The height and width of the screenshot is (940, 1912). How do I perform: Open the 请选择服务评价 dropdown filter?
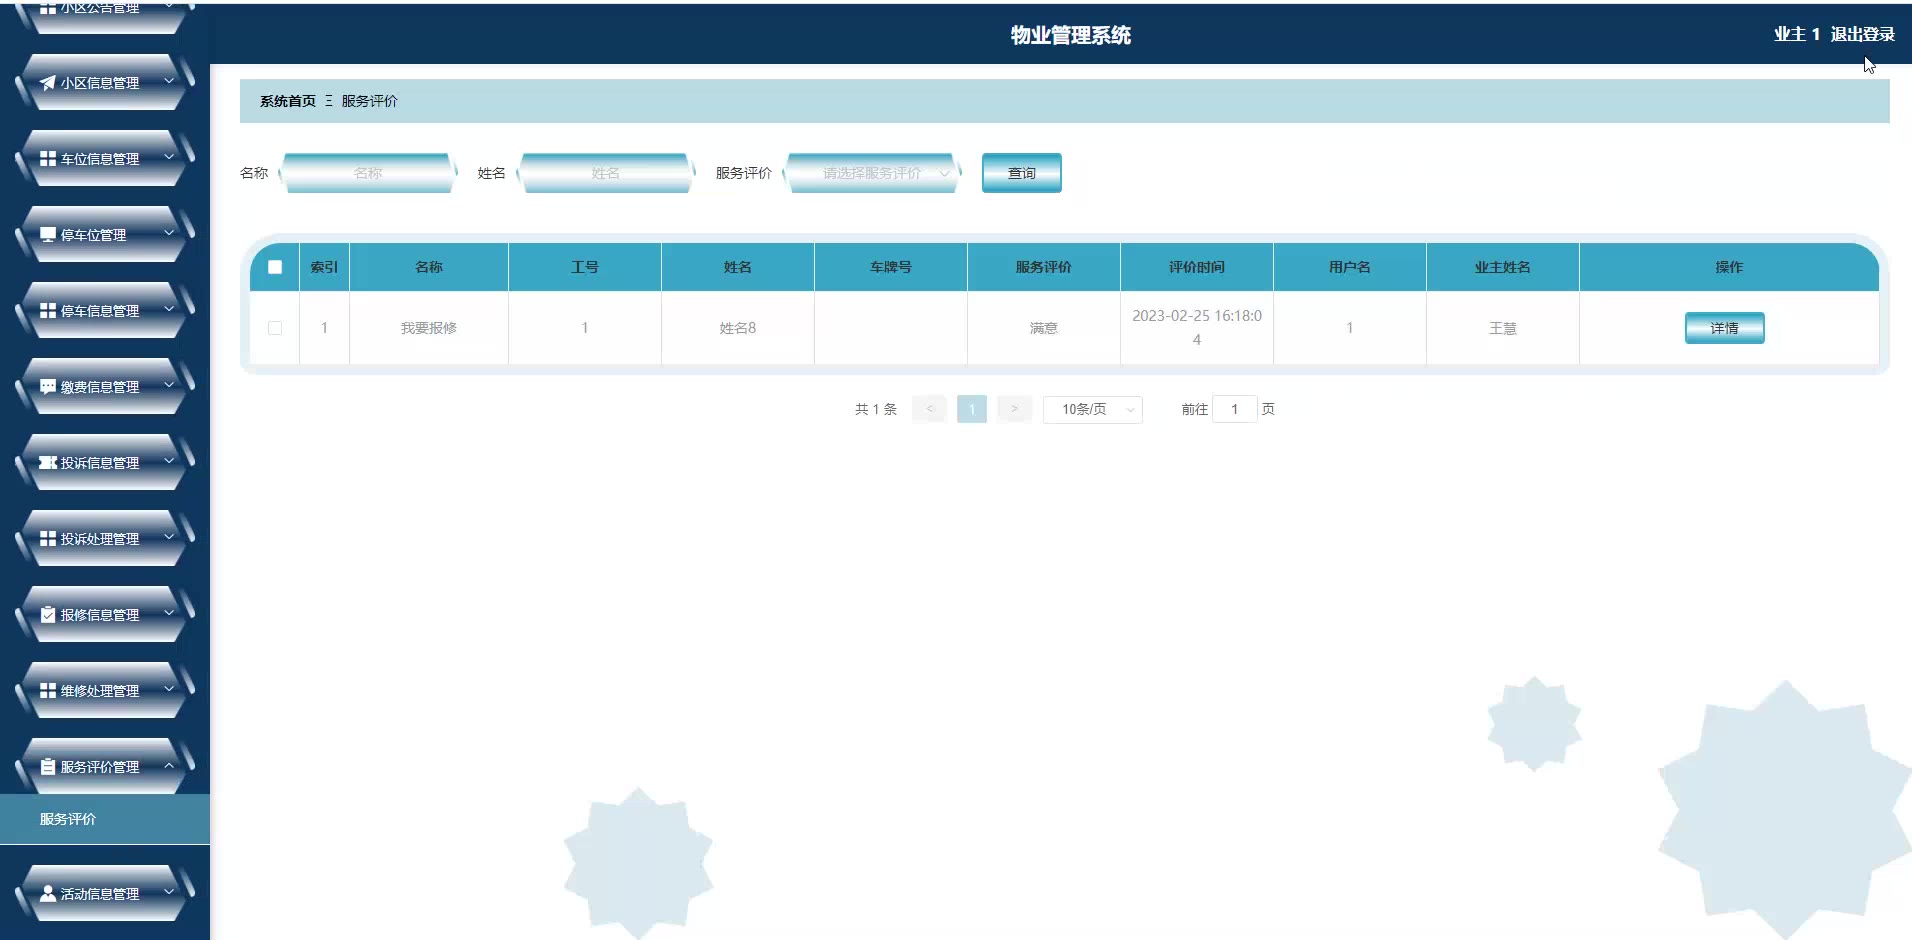(x=873, y=173)
